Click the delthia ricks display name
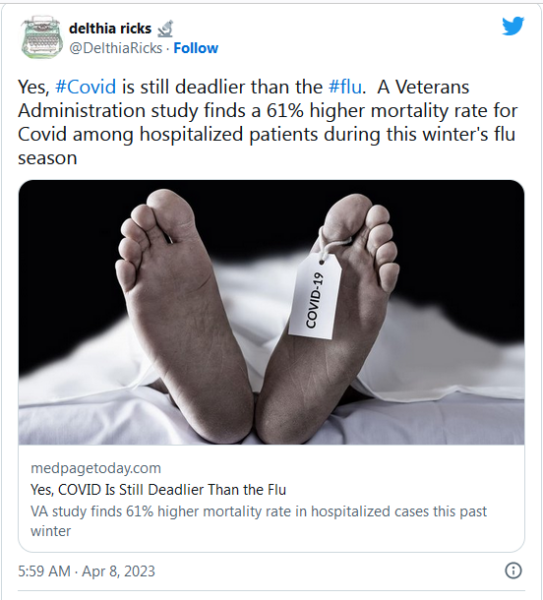The image size is (543, 600). coord(110,29)
